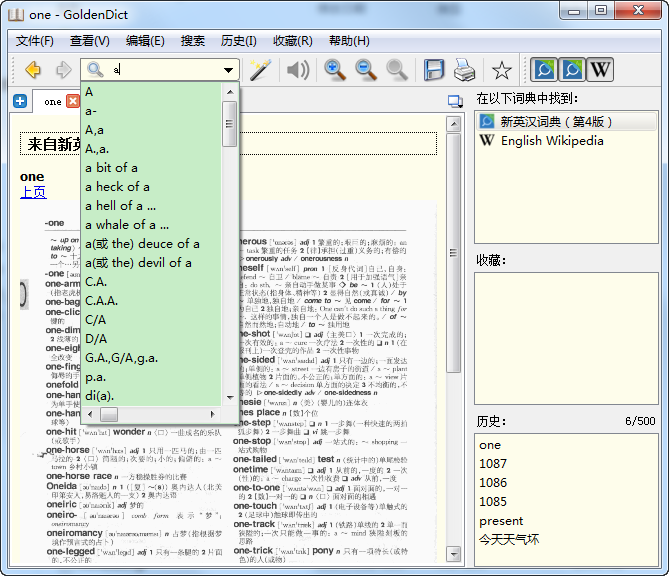This screenshot has width=669, height=576.
Task: Click the normal size zoom icon
Action: (x=397, y=70)
